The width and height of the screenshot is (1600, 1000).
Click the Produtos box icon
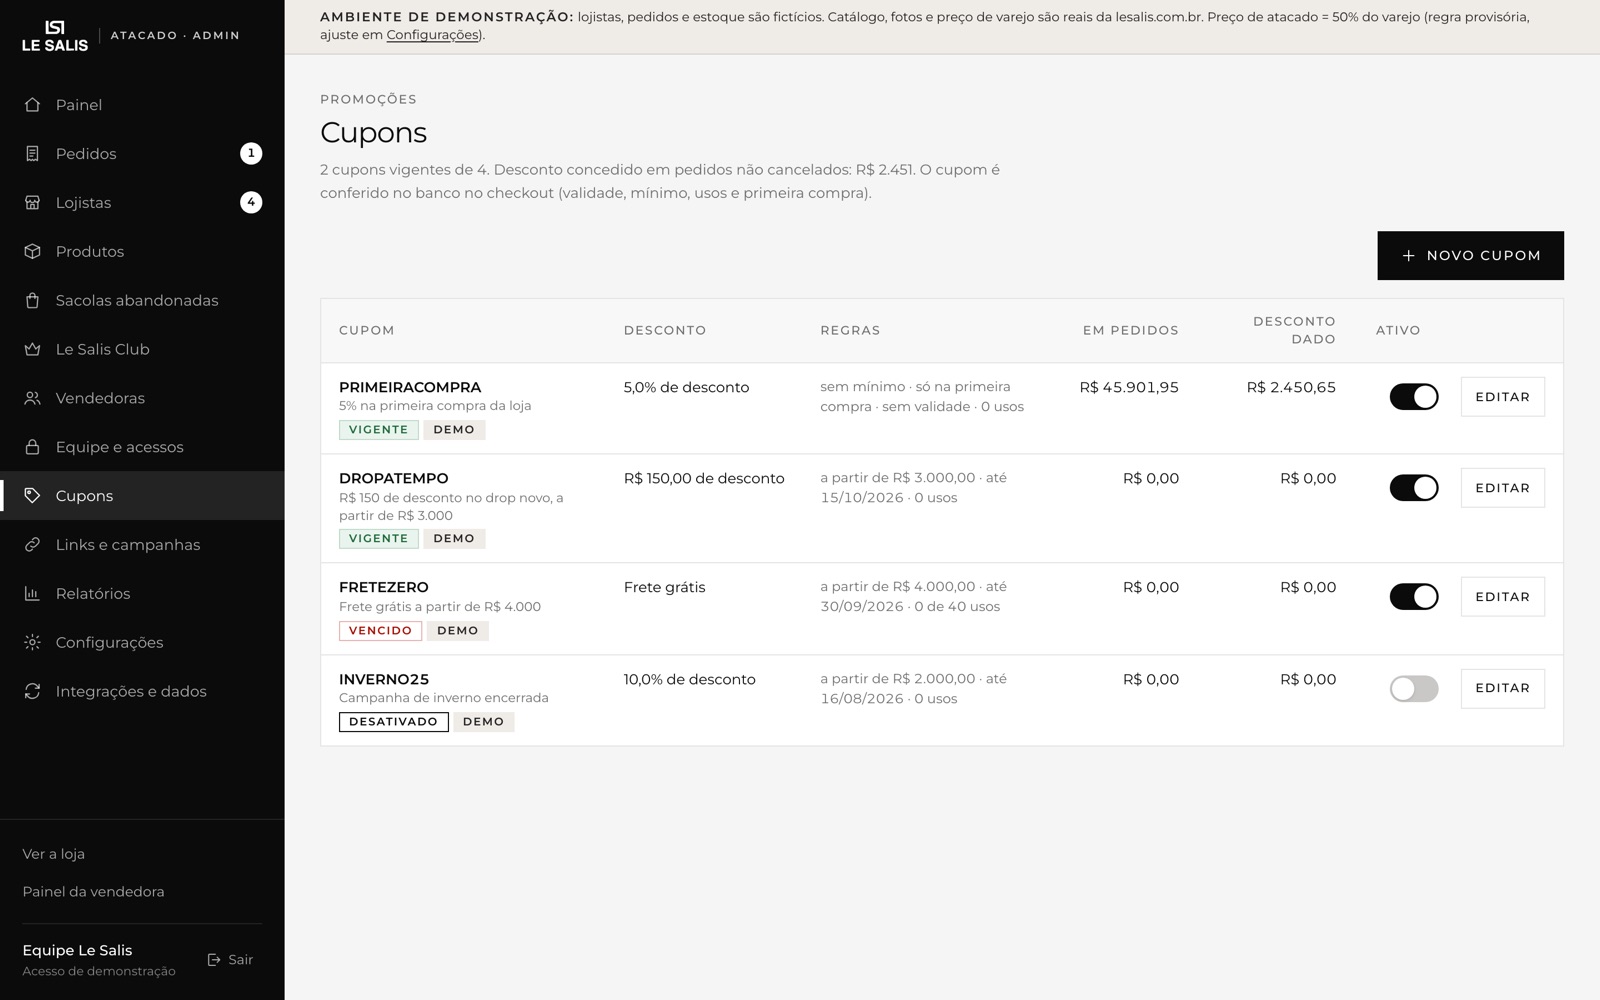click(32, 252)
